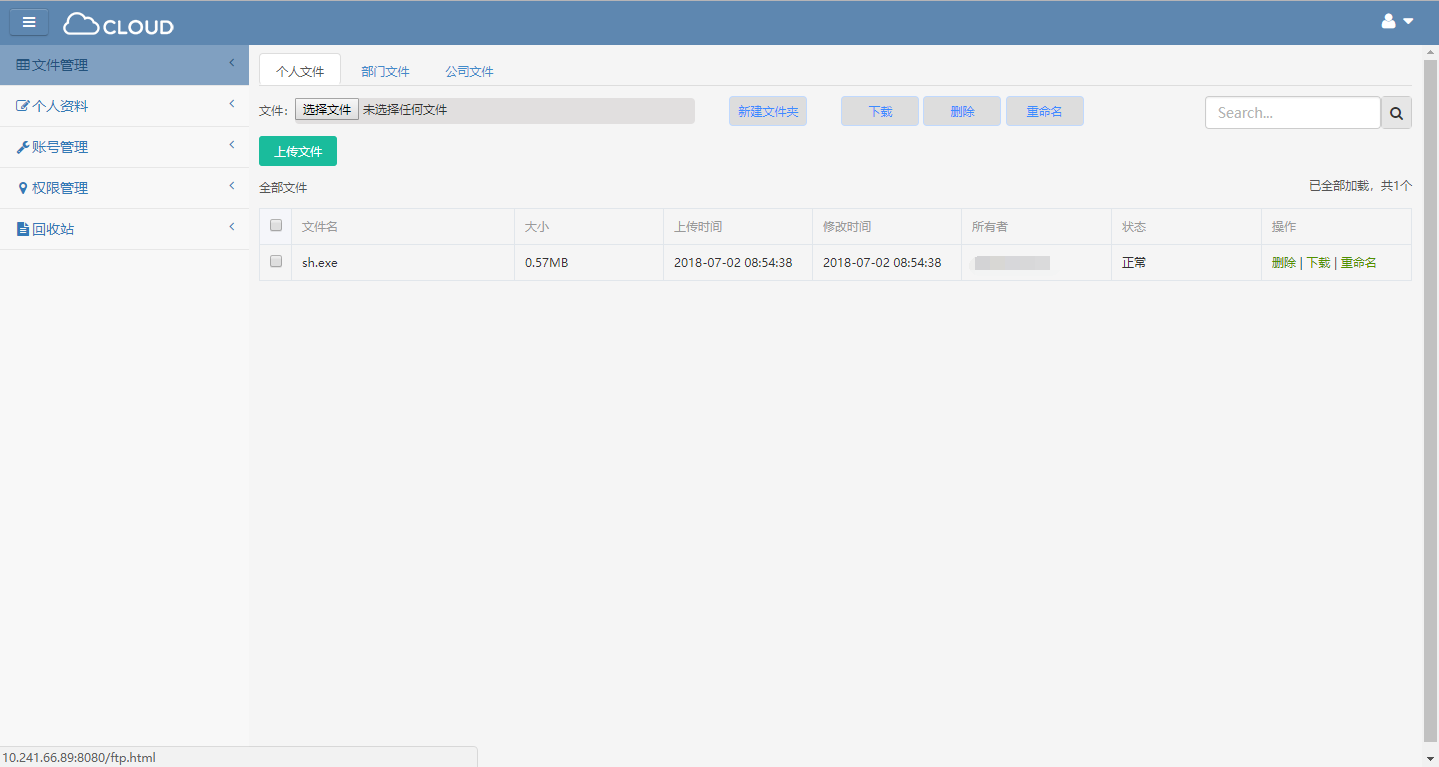Focus the Search input field
This screenshot has height=767, width=1439.
pos(1293,113)
